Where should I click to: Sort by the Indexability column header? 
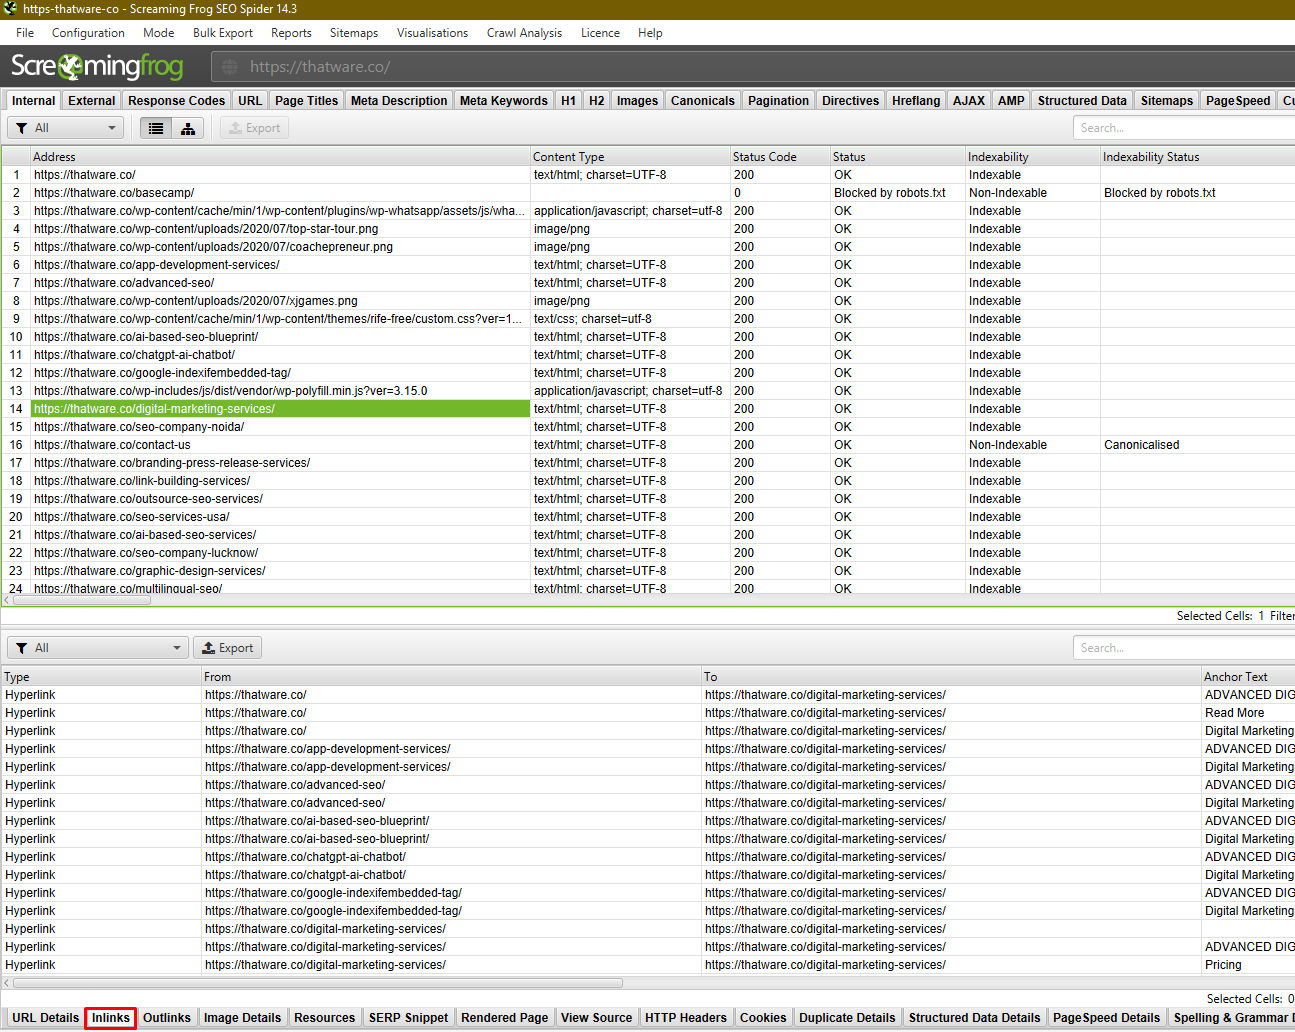[x=1033, y=157]
